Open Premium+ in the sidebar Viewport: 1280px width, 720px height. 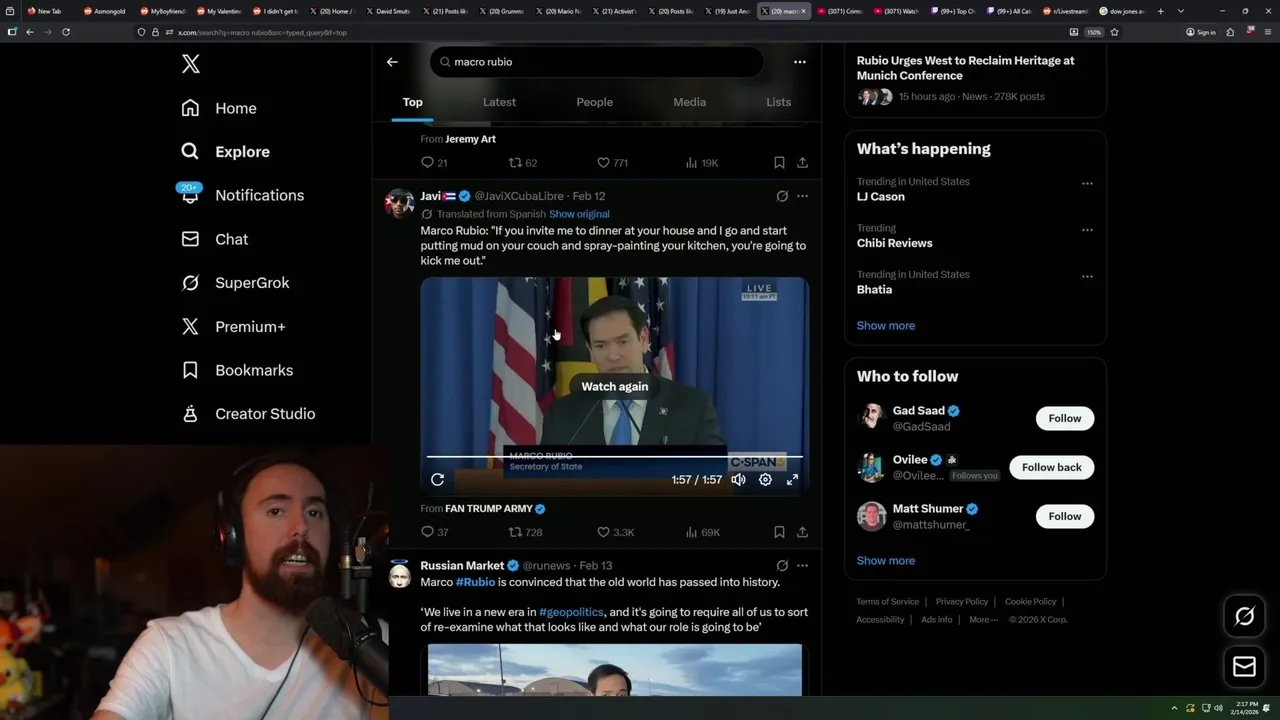click(234, 327)
